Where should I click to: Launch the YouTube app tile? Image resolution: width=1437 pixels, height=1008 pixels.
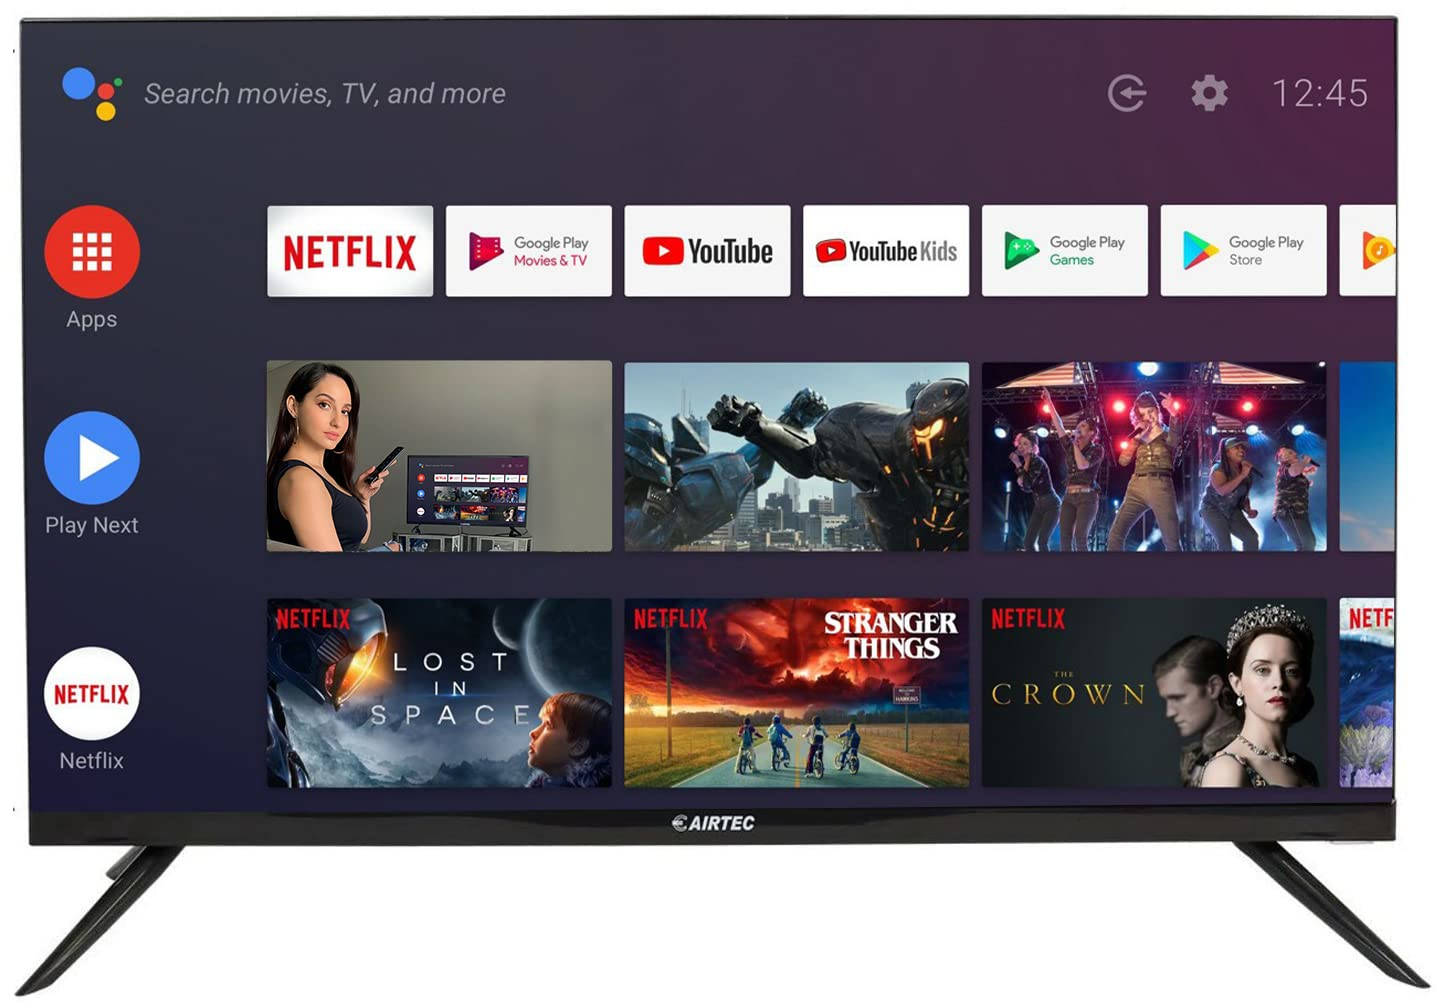pos(707,251)
